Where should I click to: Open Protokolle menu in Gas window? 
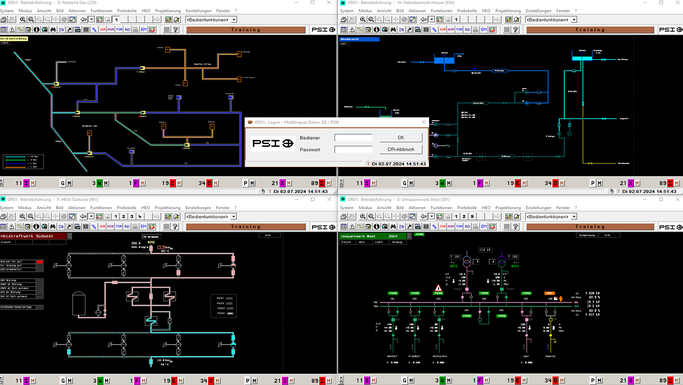tap(127, 10)
